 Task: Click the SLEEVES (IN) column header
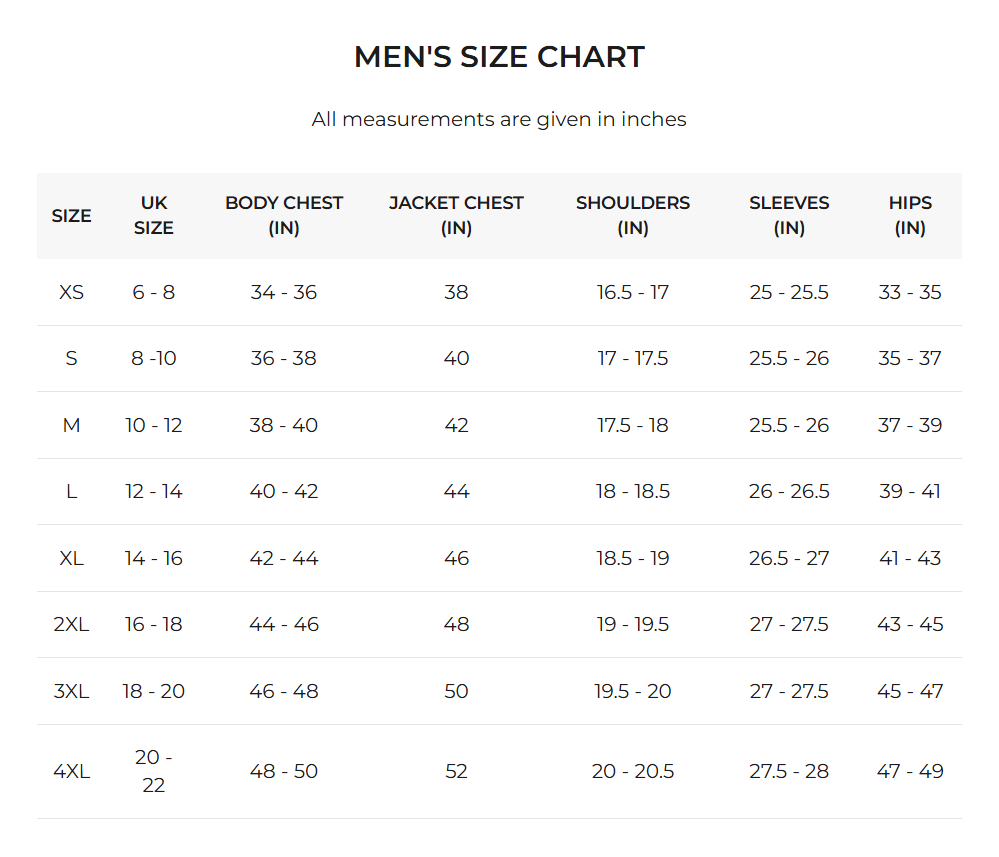pyautogui.click(x=789, y=215)
